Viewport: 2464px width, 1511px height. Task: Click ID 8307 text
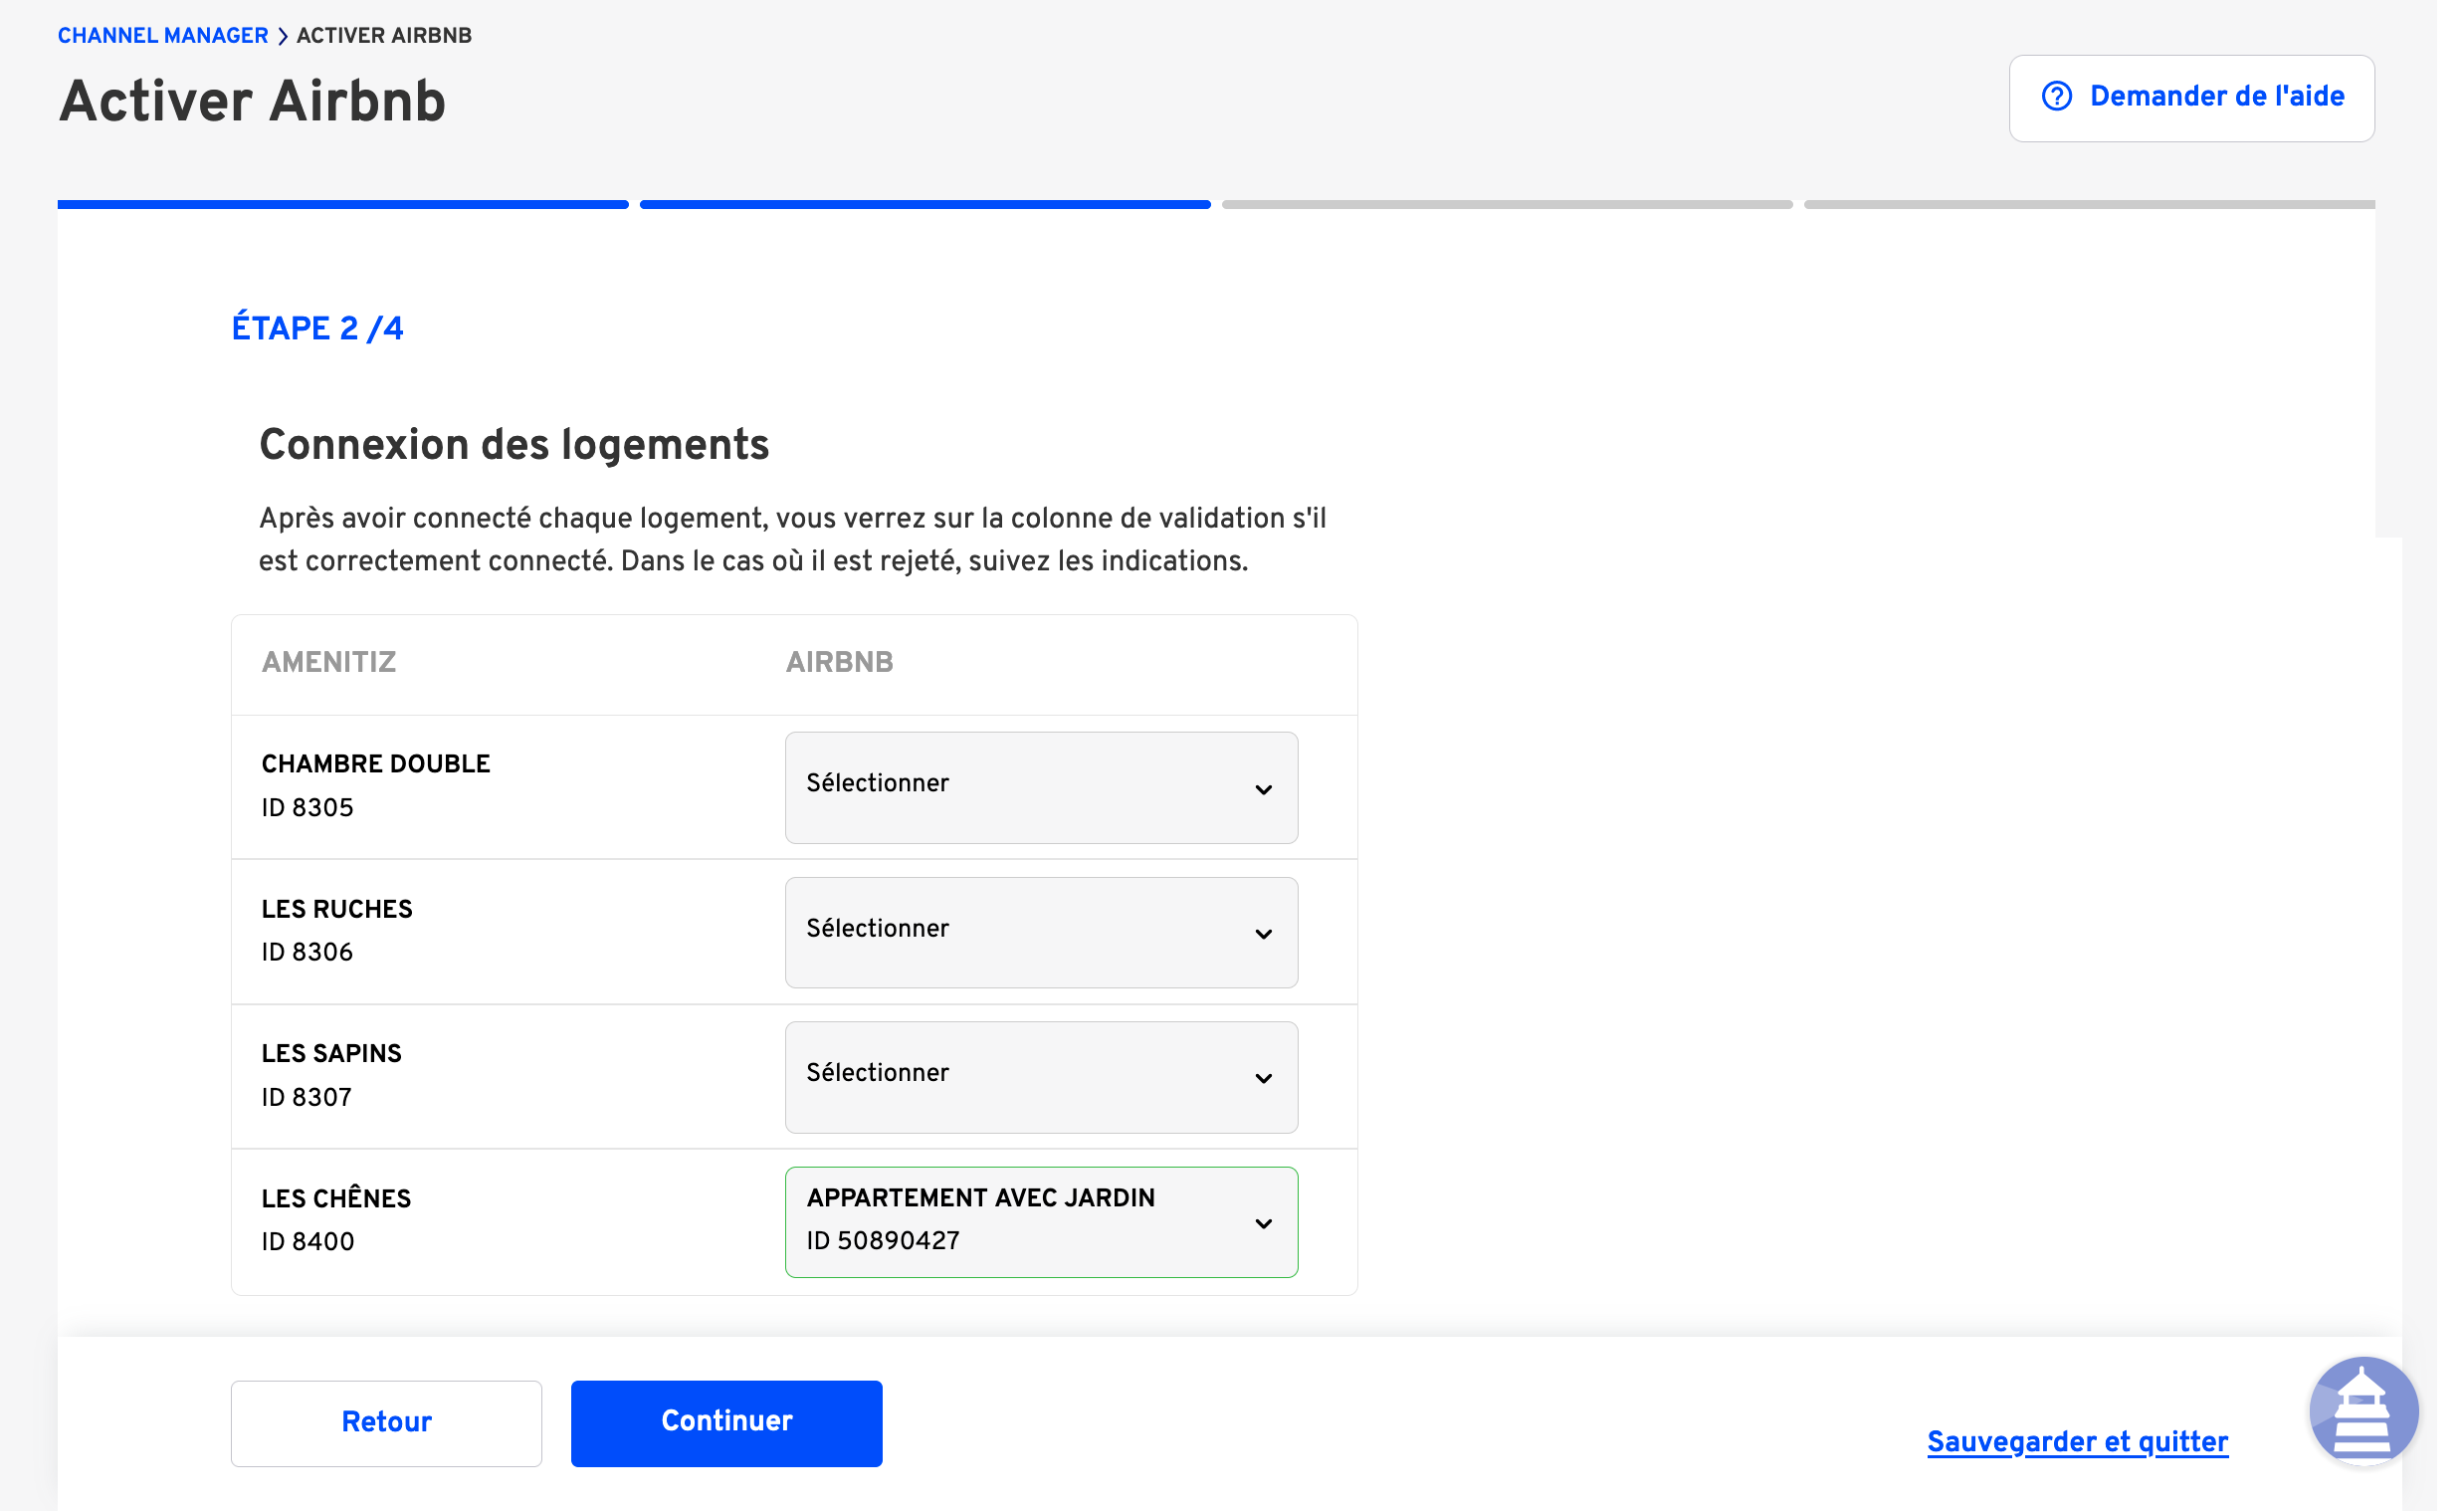[307, 1097]
